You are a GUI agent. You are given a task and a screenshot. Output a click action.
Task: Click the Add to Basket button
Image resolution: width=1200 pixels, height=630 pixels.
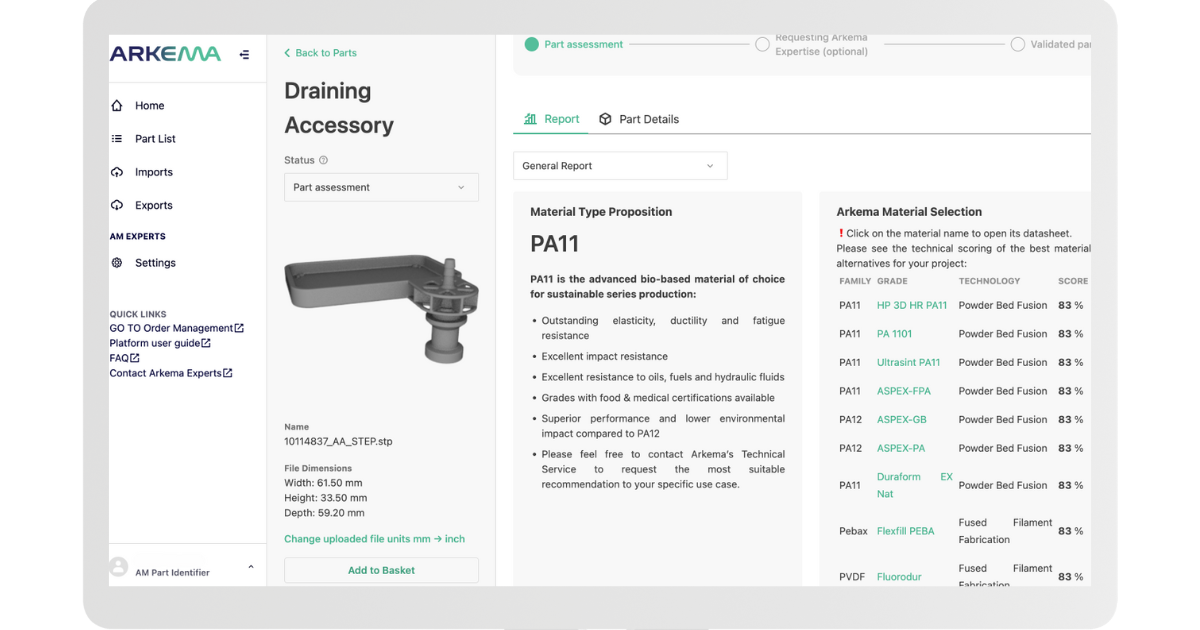[x=381, y=569]
